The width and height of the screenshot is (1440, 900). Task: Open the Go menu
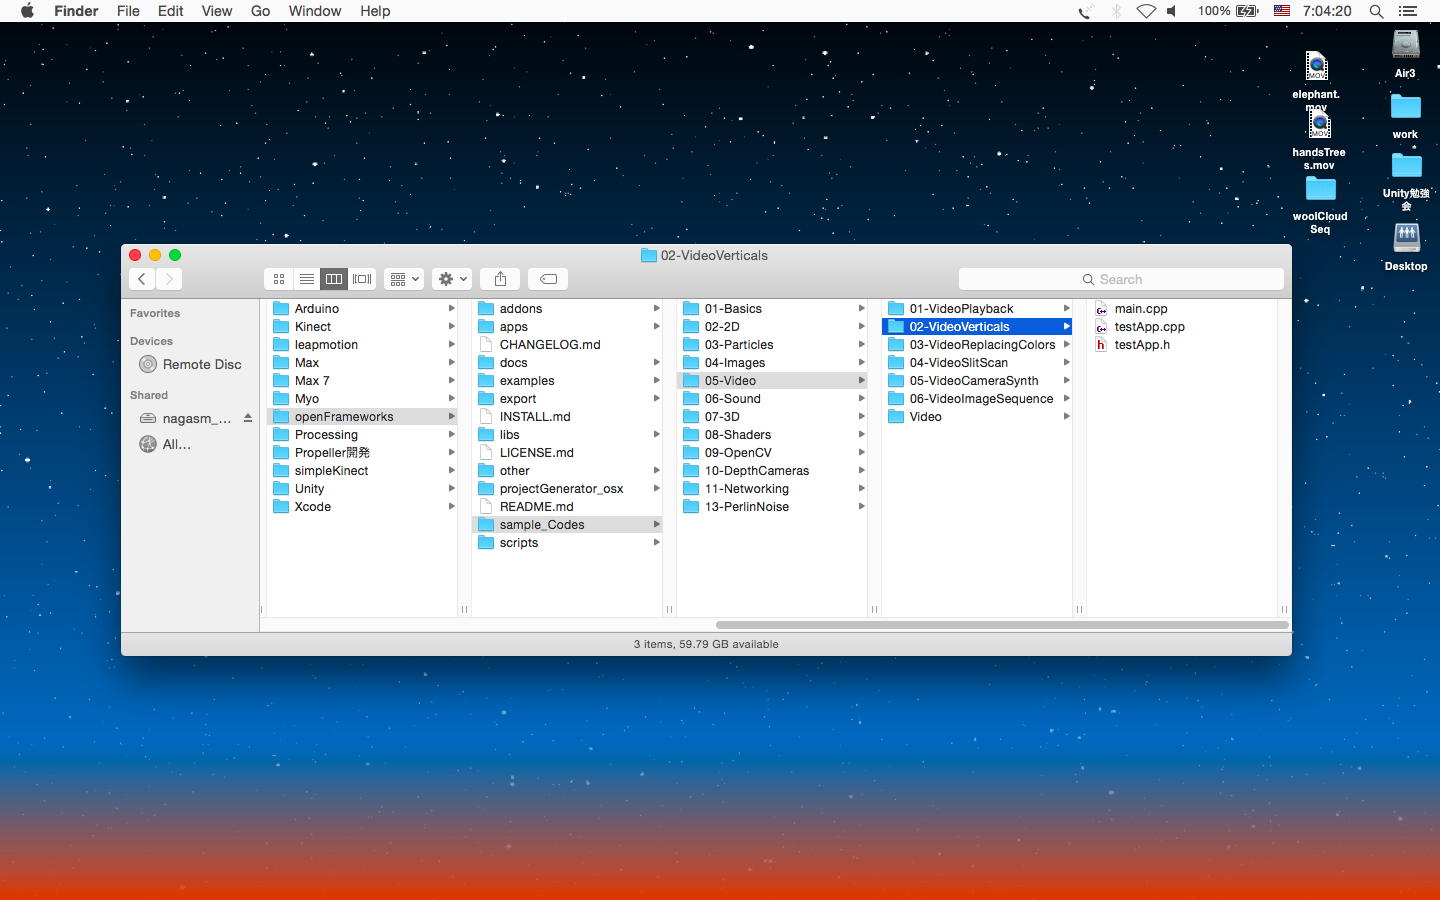tap(260, 11)
